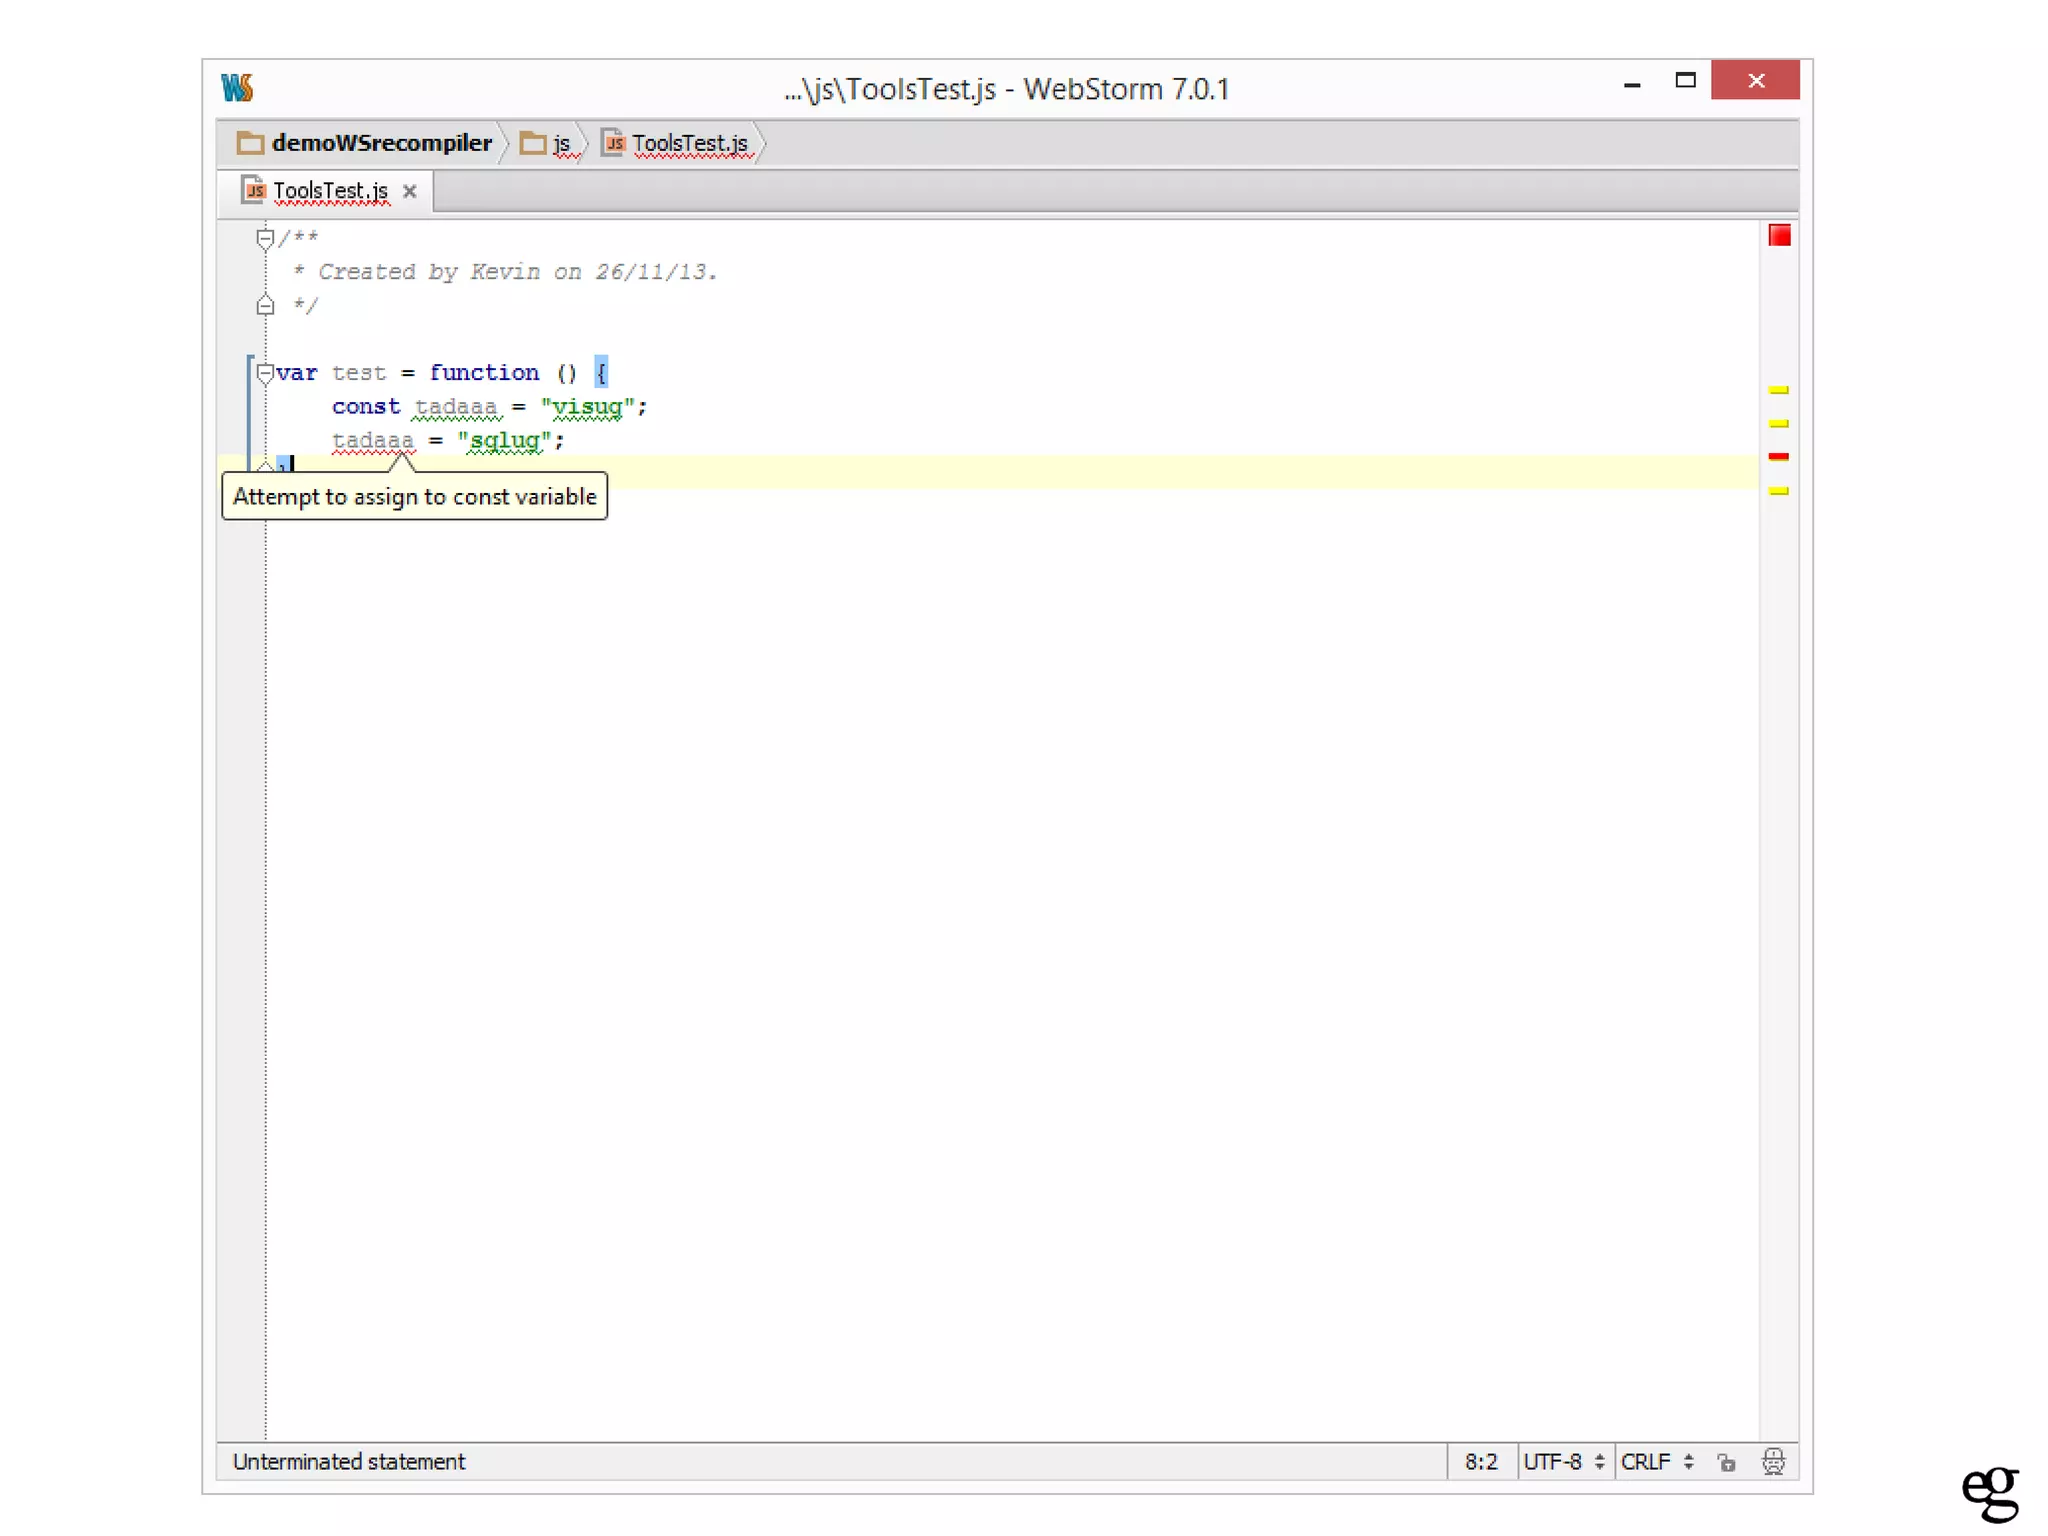Click the "visug" string literal
The width and height of the screenshot is (2048, 1536).
point(587,406)
